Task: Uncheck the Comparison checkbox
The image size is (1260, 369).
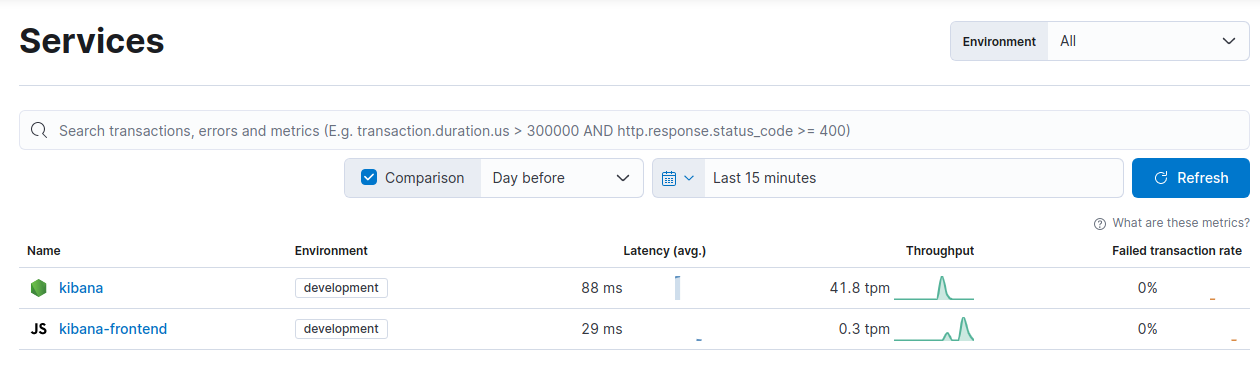Action: click(x=369, y=178)
